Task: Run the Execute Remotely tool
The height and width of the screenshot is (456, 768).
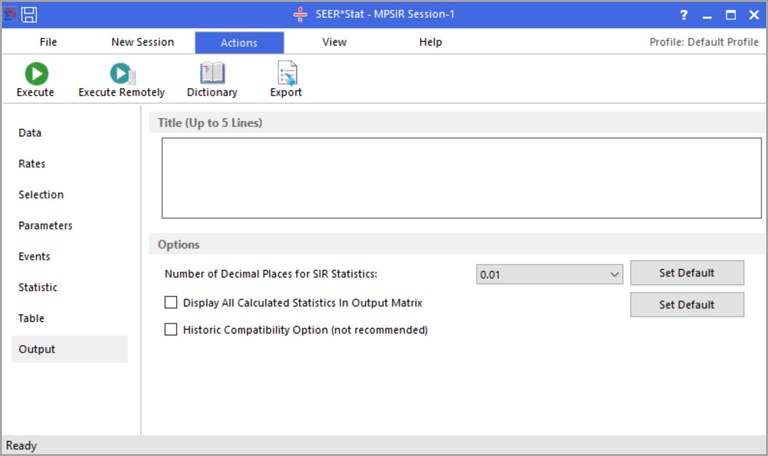Action: (x=122, y=74)
